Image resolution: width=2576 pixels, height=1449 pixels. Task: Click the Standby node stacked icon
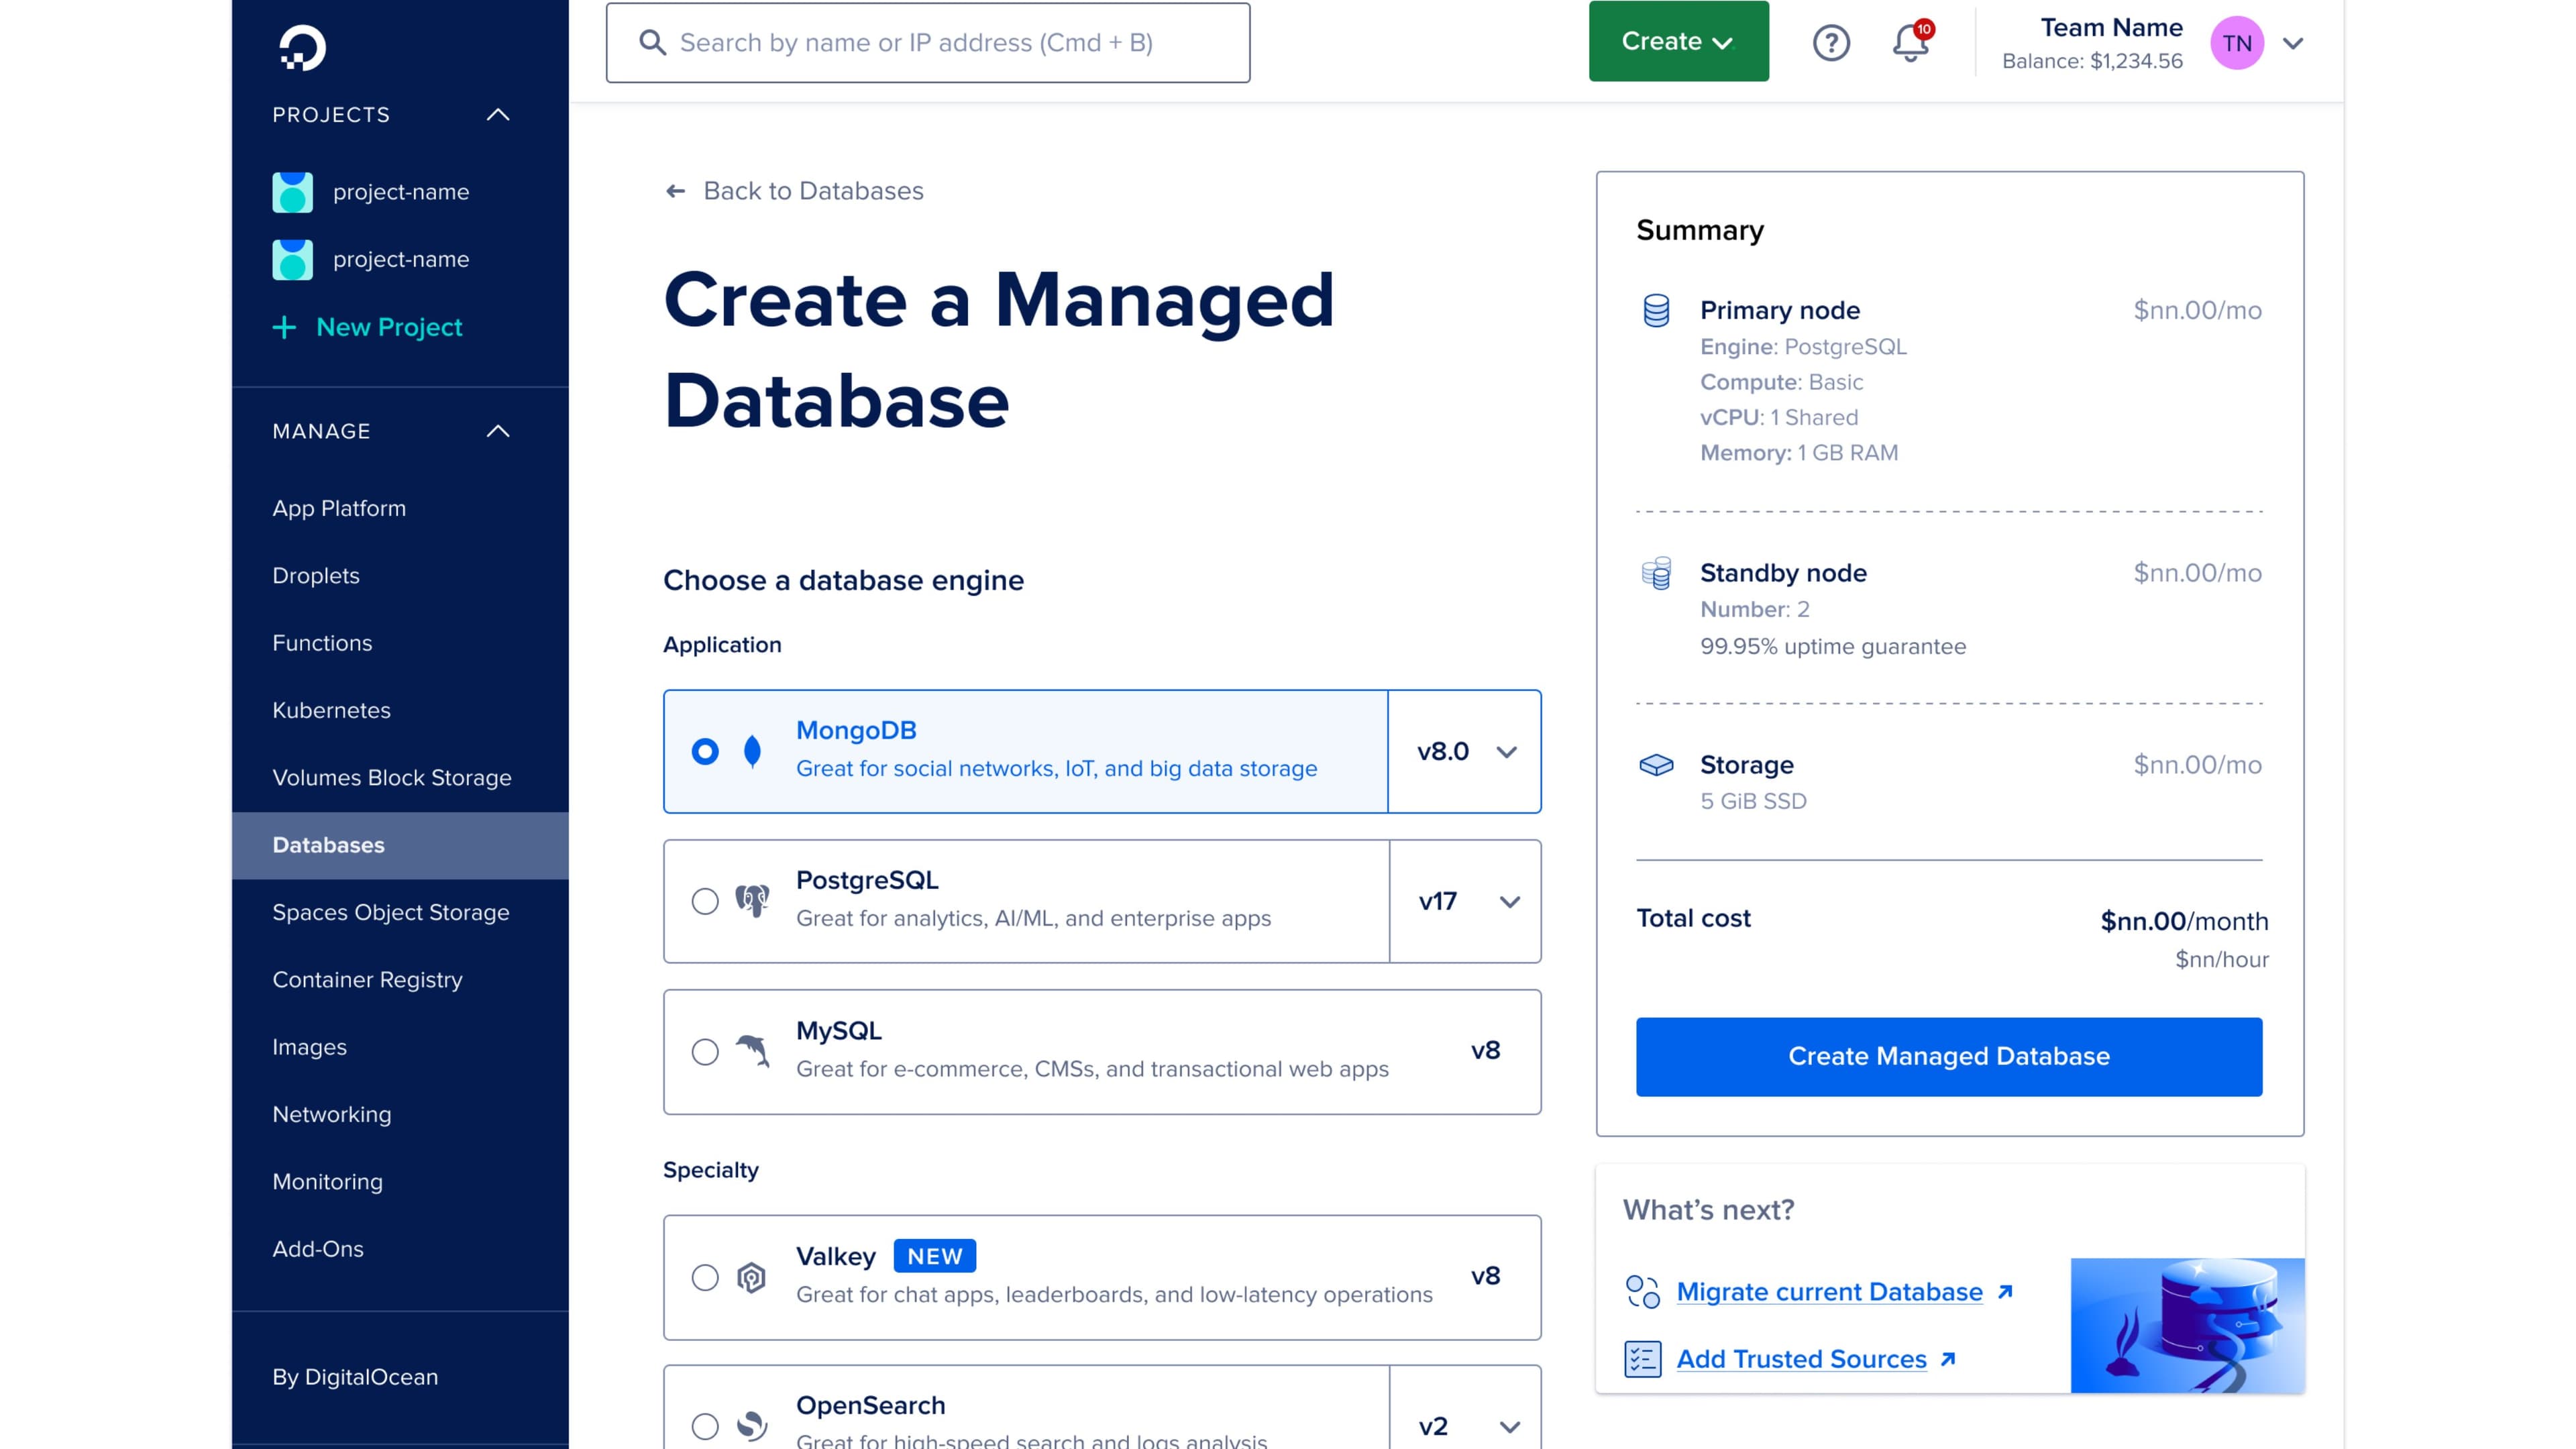[x=1656, y=573]
